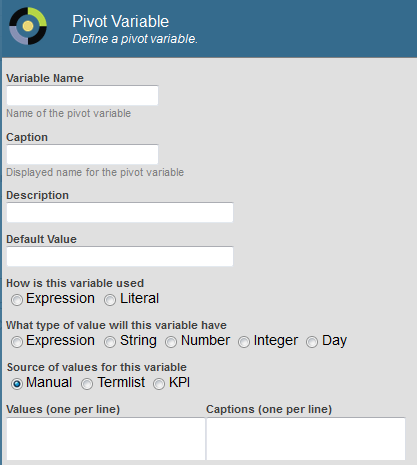Choose Expression as the value type
The height and width of the screenshot is (465, 417).
(17, 342)
